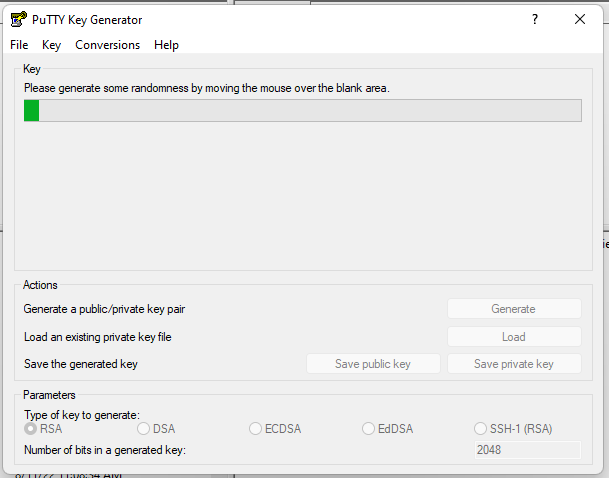Open the Conversions menu

108,45
